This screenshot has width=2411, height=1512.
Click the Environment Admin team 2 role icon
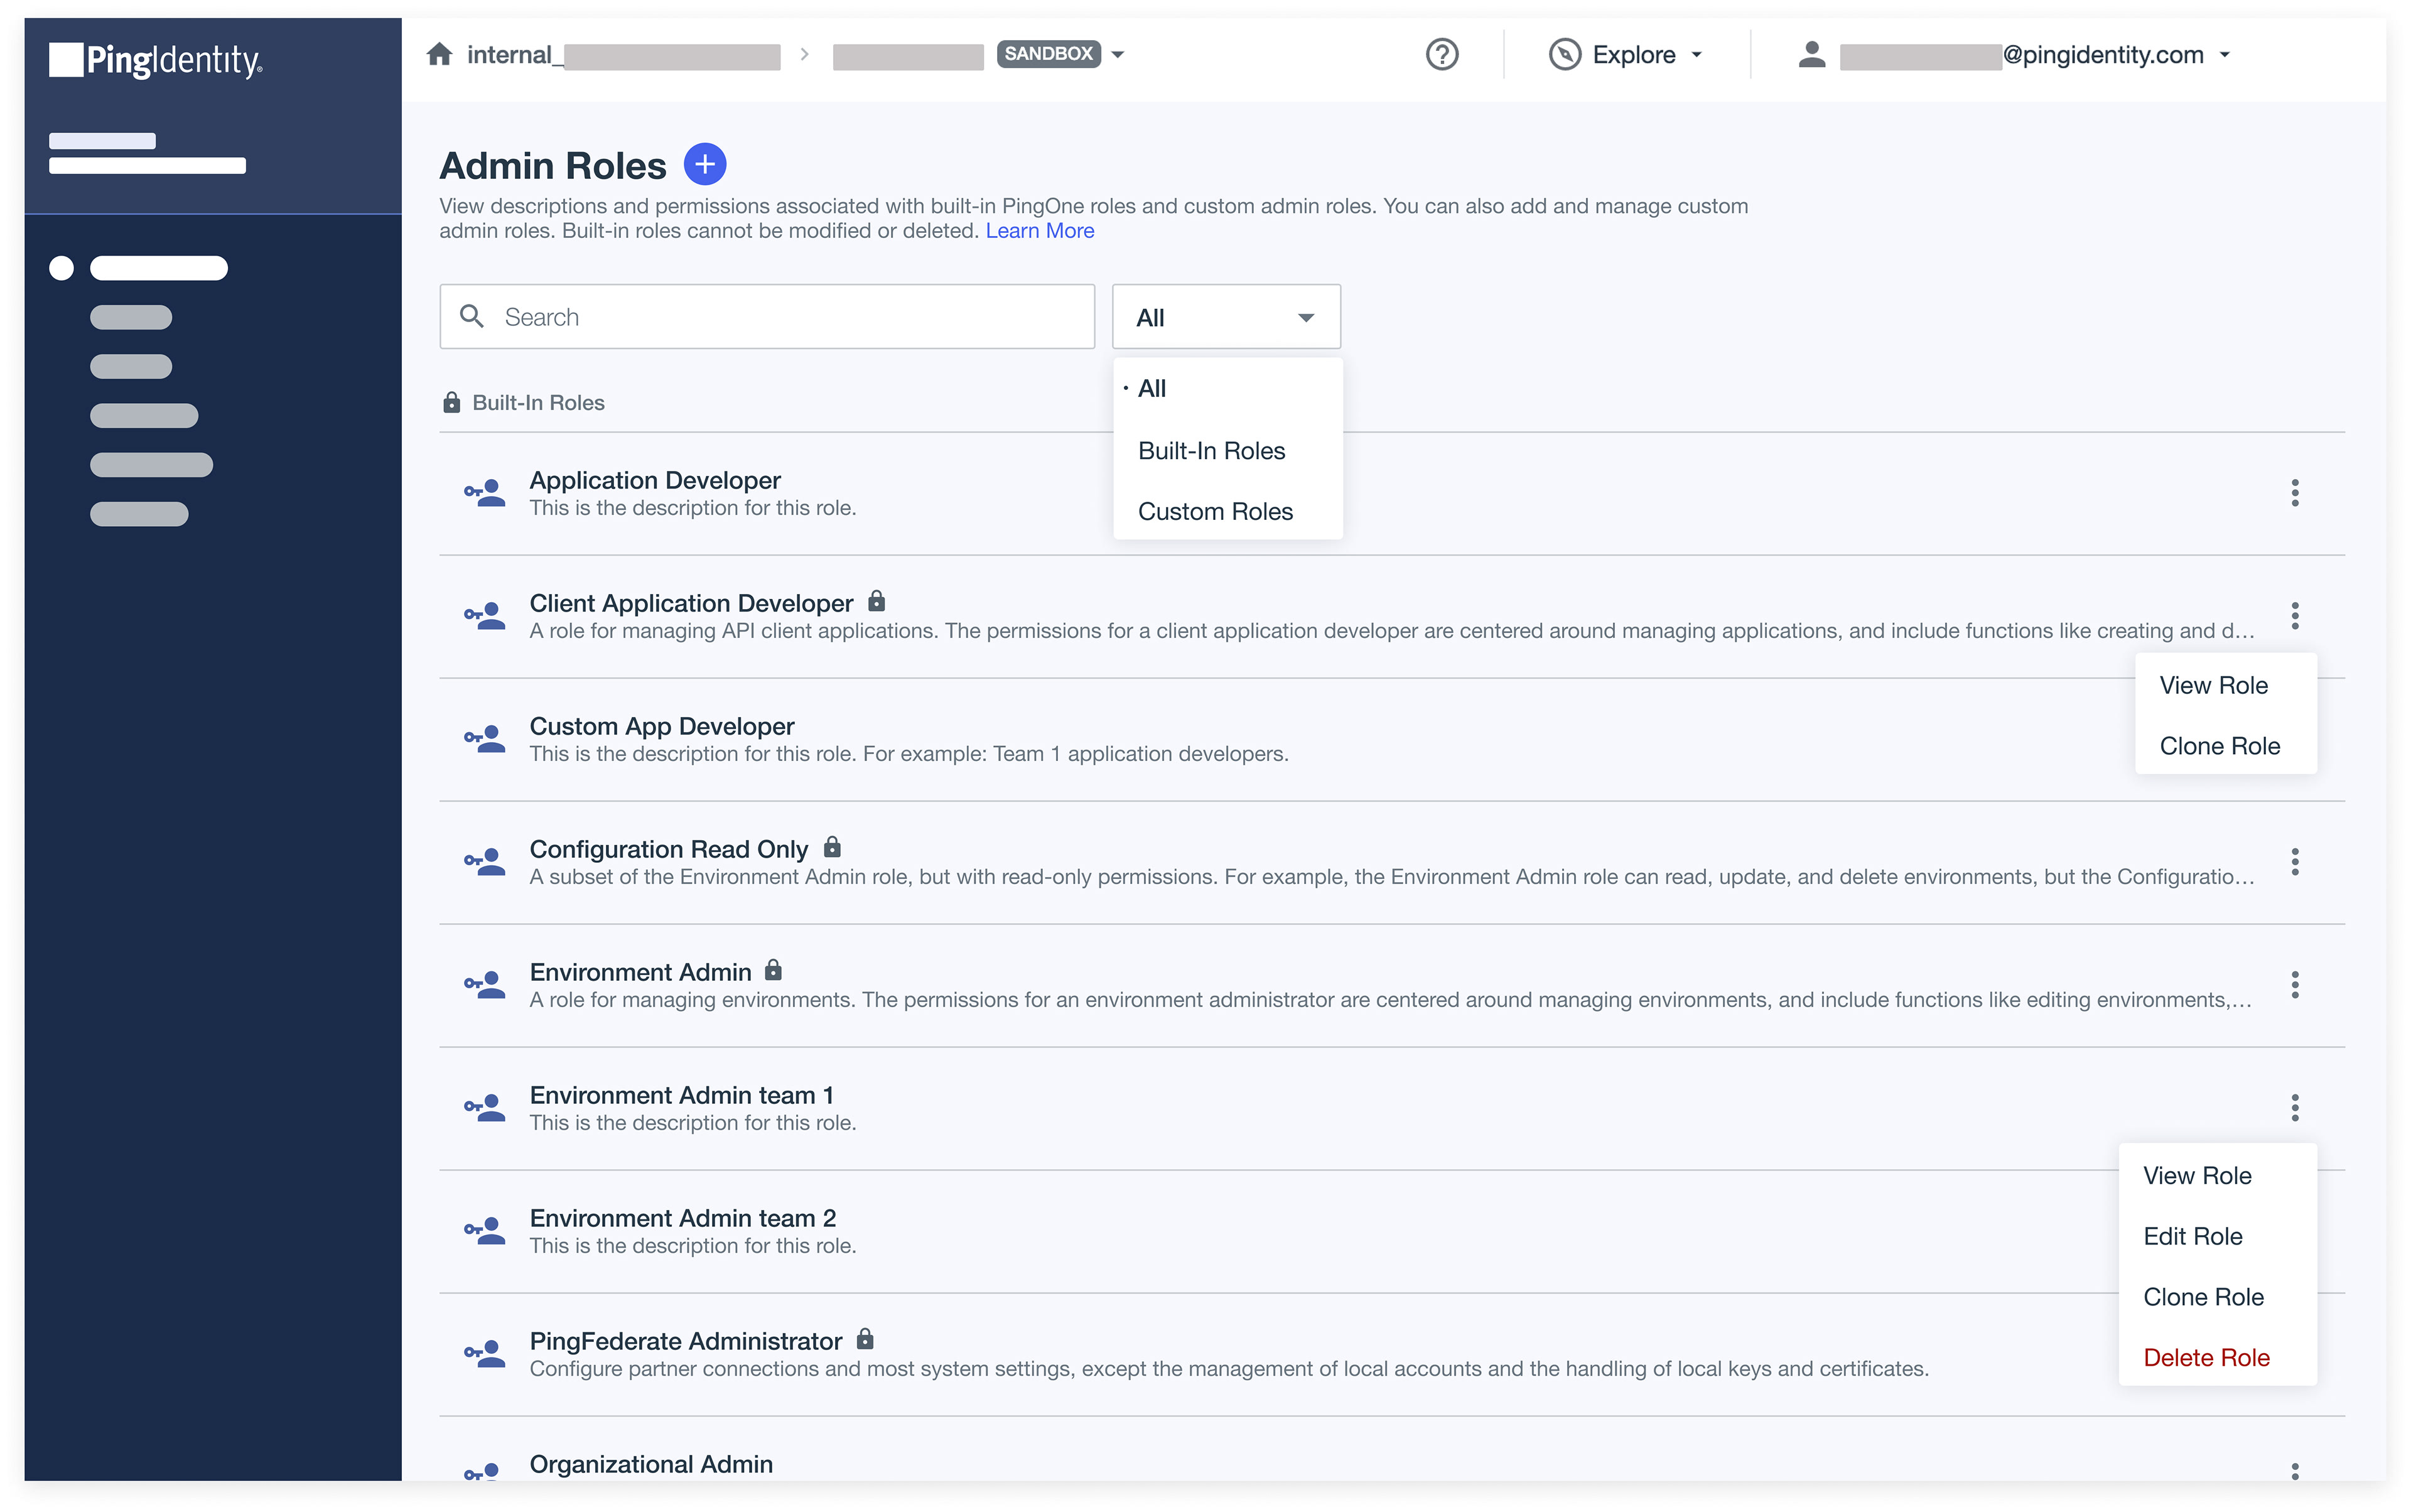tap(484, 1231)
